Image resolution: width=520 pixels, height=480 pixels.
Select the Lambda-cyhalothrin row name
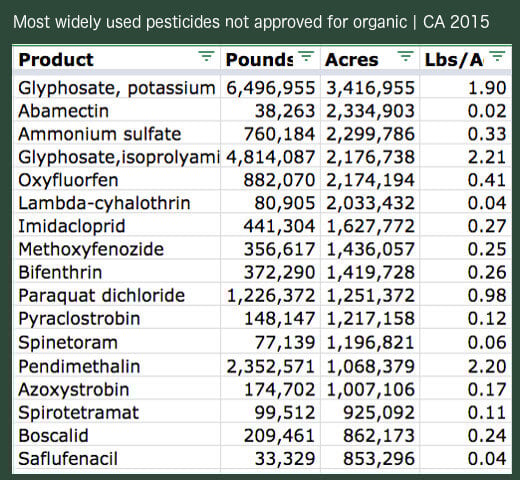(x=104, y=203)
